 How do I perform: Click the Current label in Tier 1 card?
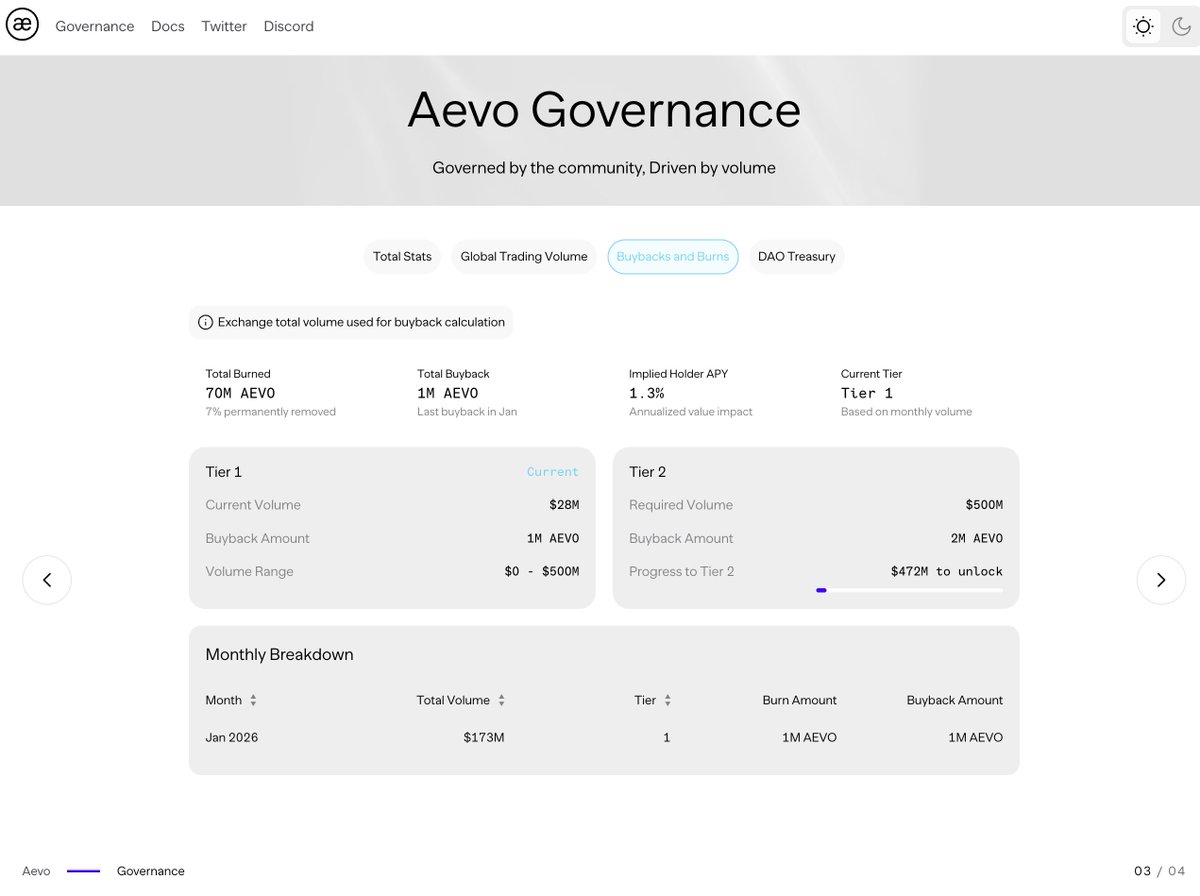pyautogui.click(x=553, y=472)
